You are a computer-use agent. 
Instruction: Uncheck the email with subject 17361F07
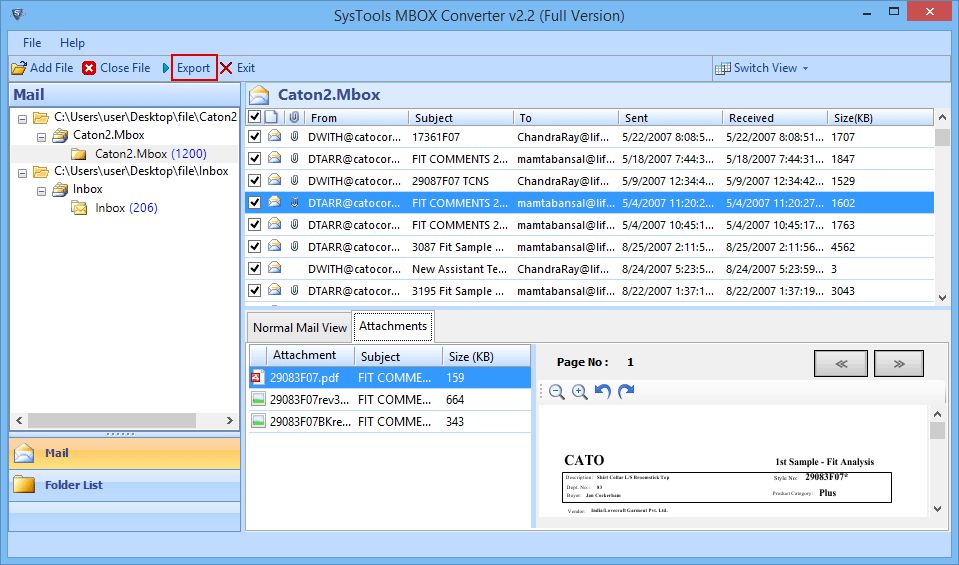coord(255,136)
